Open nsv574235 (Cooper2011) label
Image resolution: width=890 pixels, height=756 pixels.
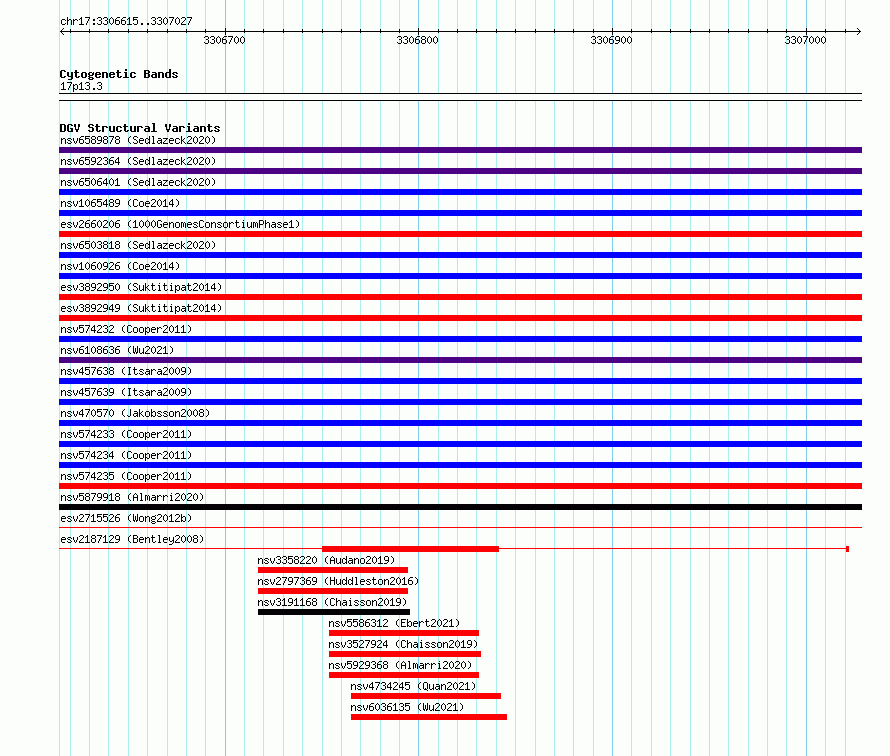126,476
